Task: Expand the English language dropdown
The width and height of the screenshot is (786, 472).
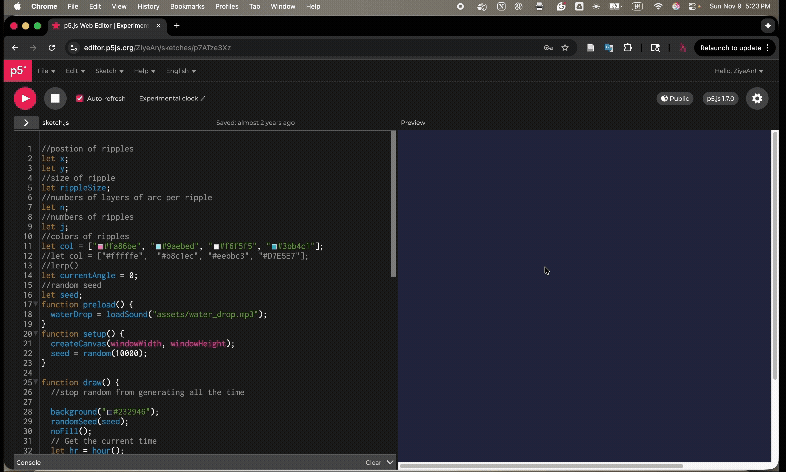Action: [181, 71]
